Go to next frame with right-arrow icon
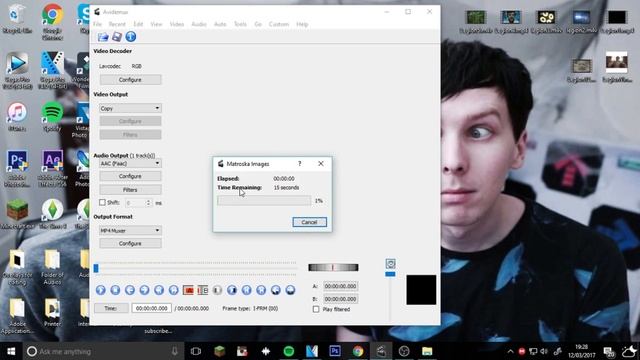This screenshot has height=360, width=640. [144, 290]
